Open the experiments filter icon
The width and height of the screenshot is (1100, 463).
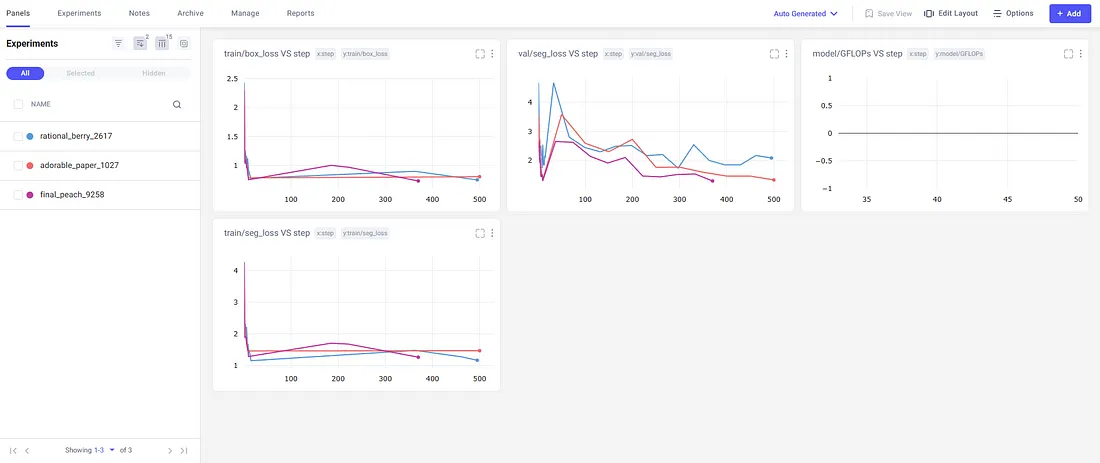tap(119, 43)
